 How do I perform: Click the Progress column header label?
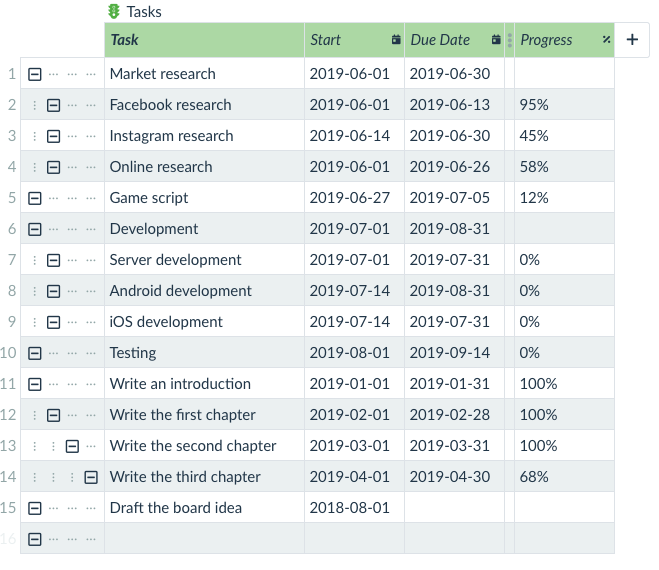[x=546, y=40]
